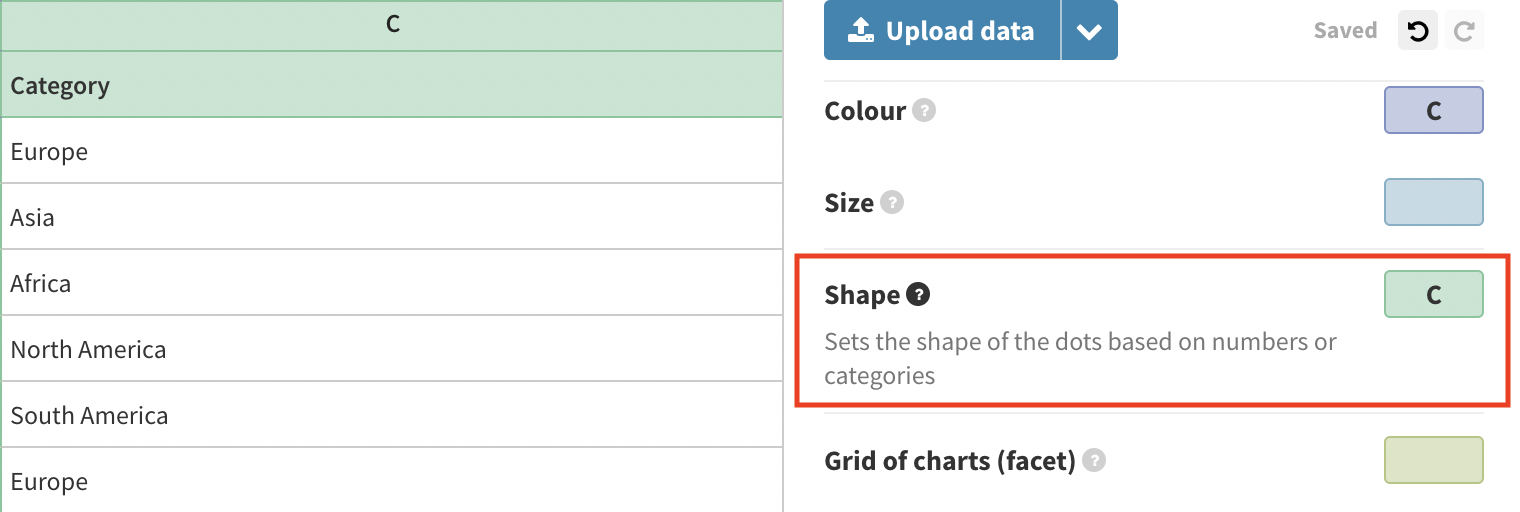Click help icon next to Shape
This screenshot has width=1520, height=512.
(x=918, y=295)
